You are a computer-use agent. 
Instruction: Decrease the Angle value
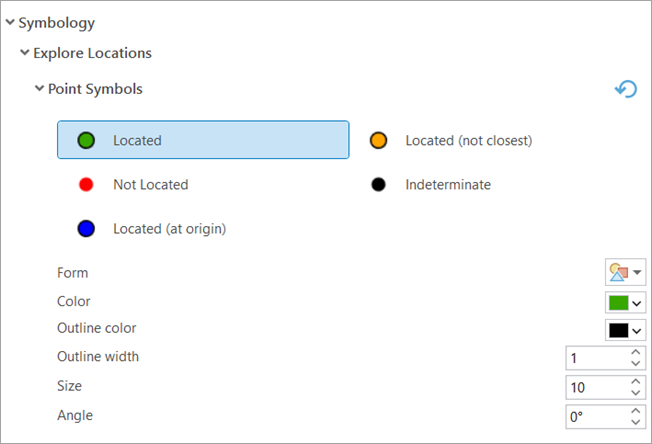point(635,422)
